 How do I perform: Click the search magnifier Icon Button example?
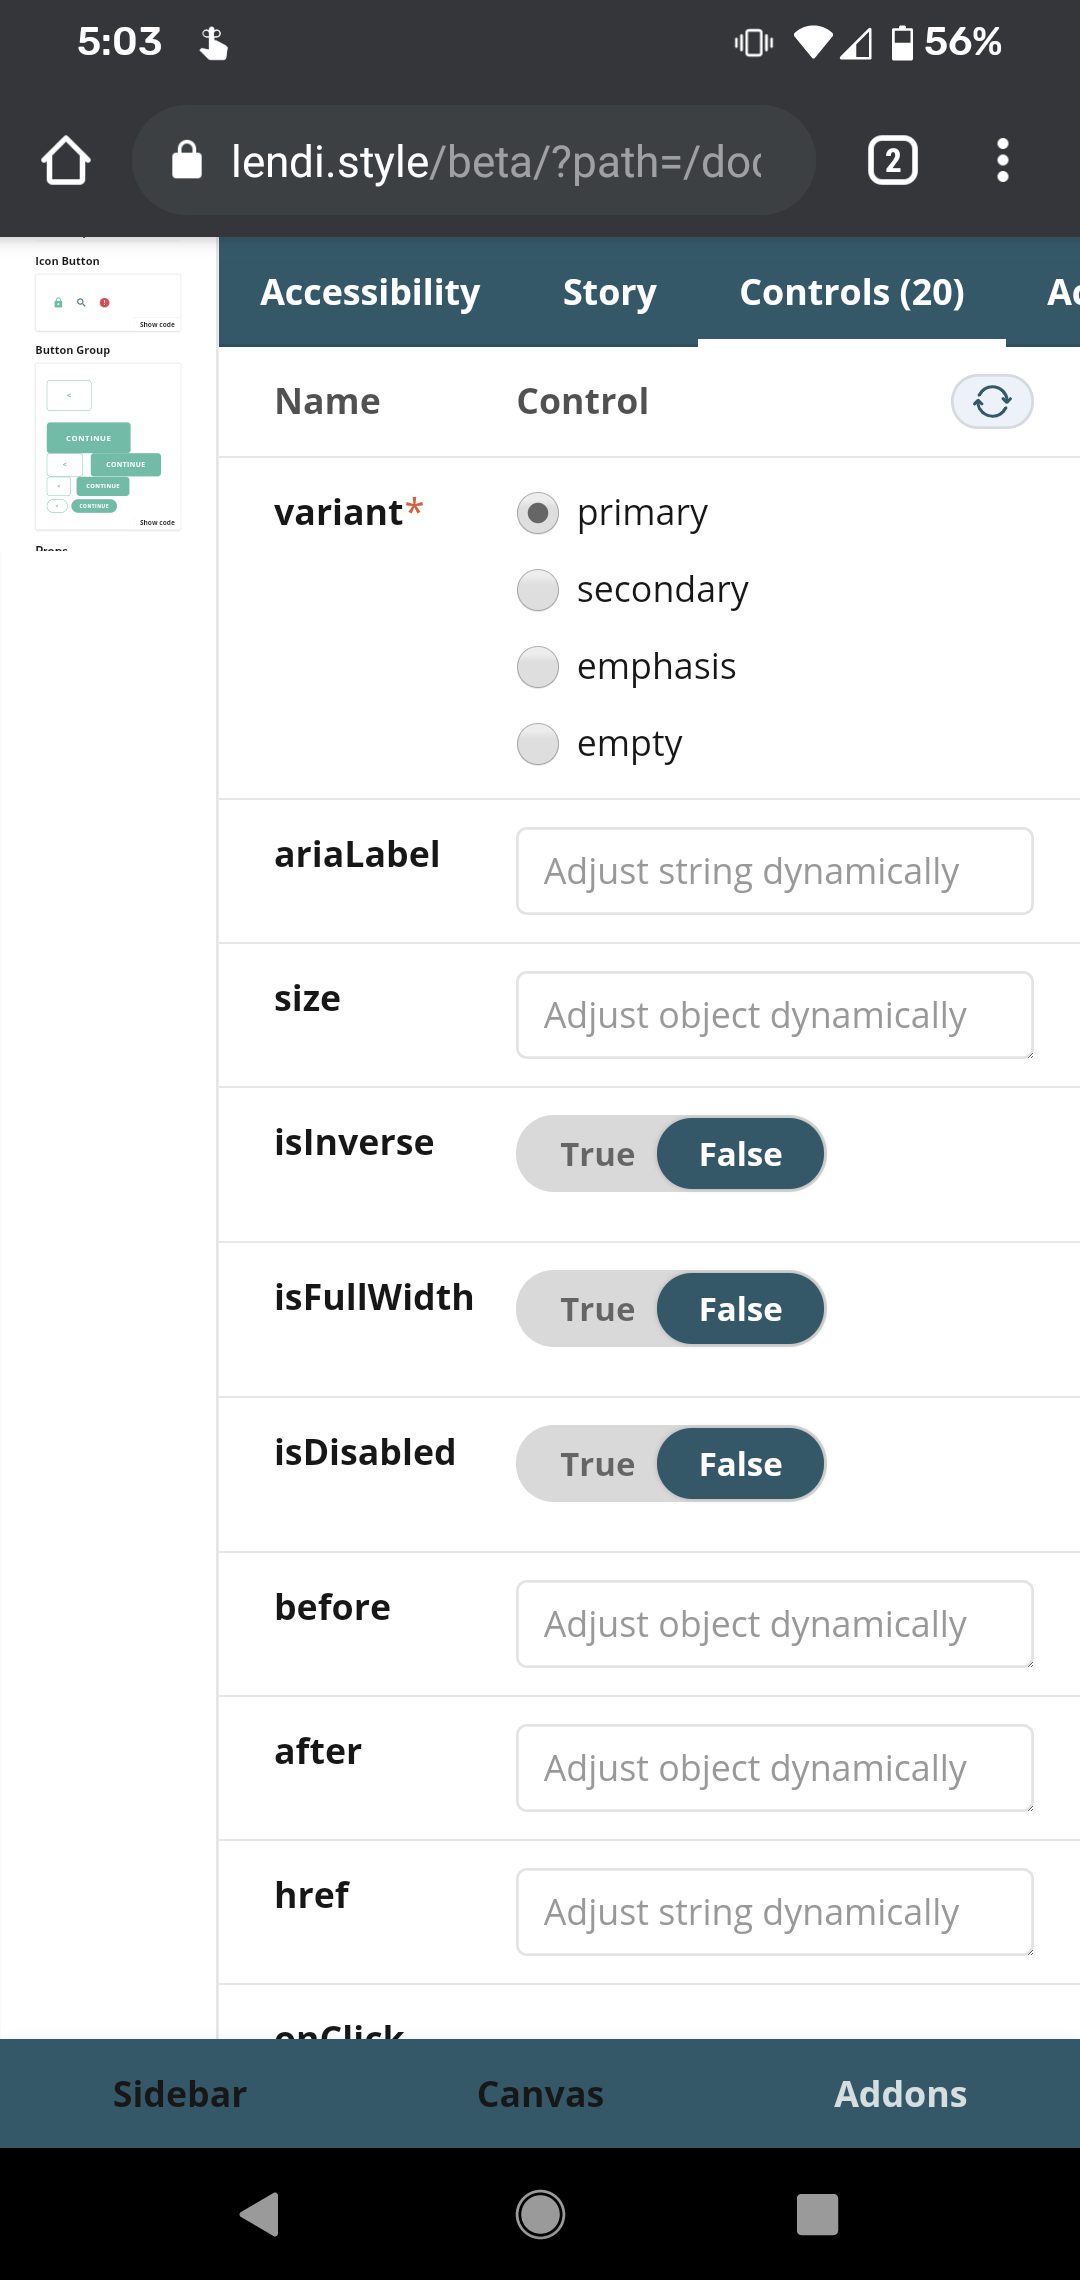81,303
